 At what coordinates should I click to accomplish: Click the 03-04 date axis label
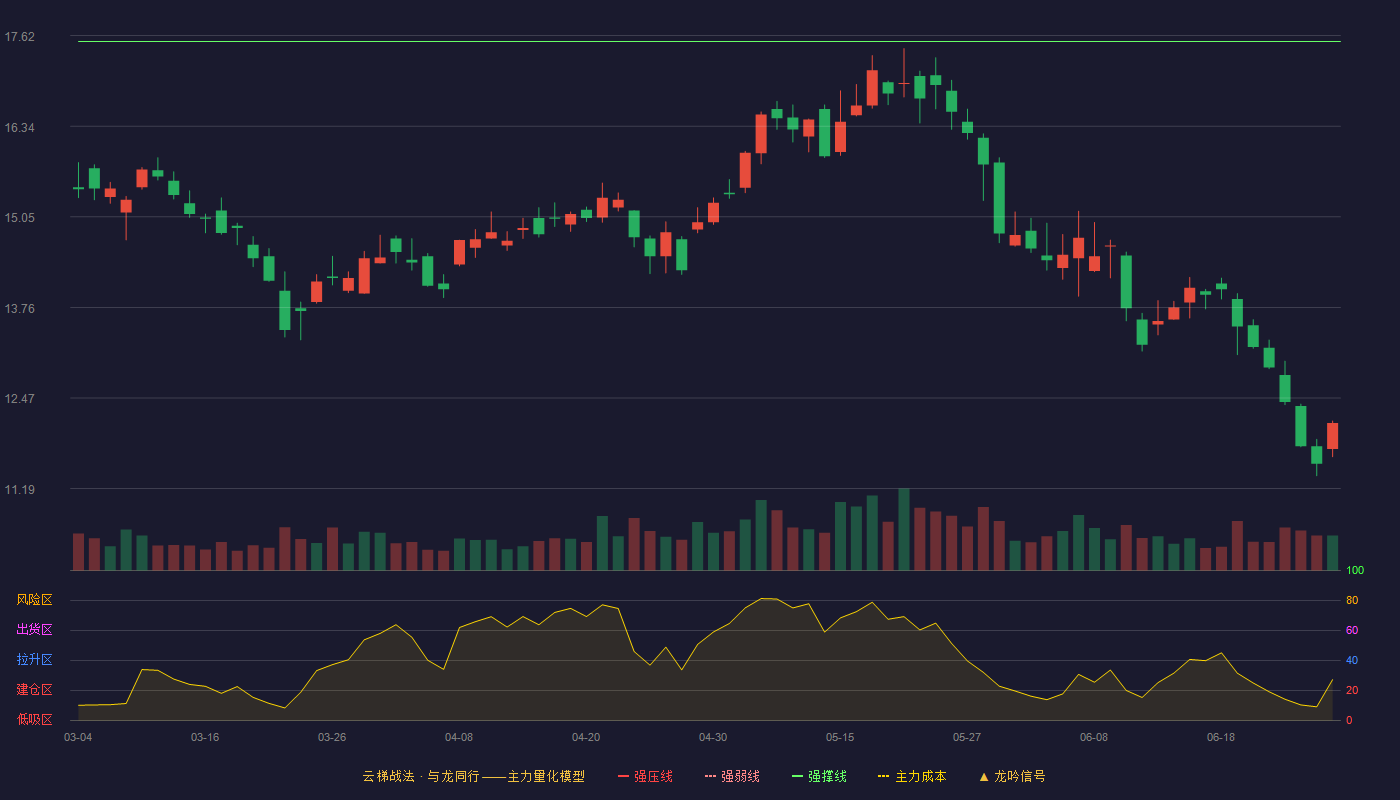coord(78,737)
